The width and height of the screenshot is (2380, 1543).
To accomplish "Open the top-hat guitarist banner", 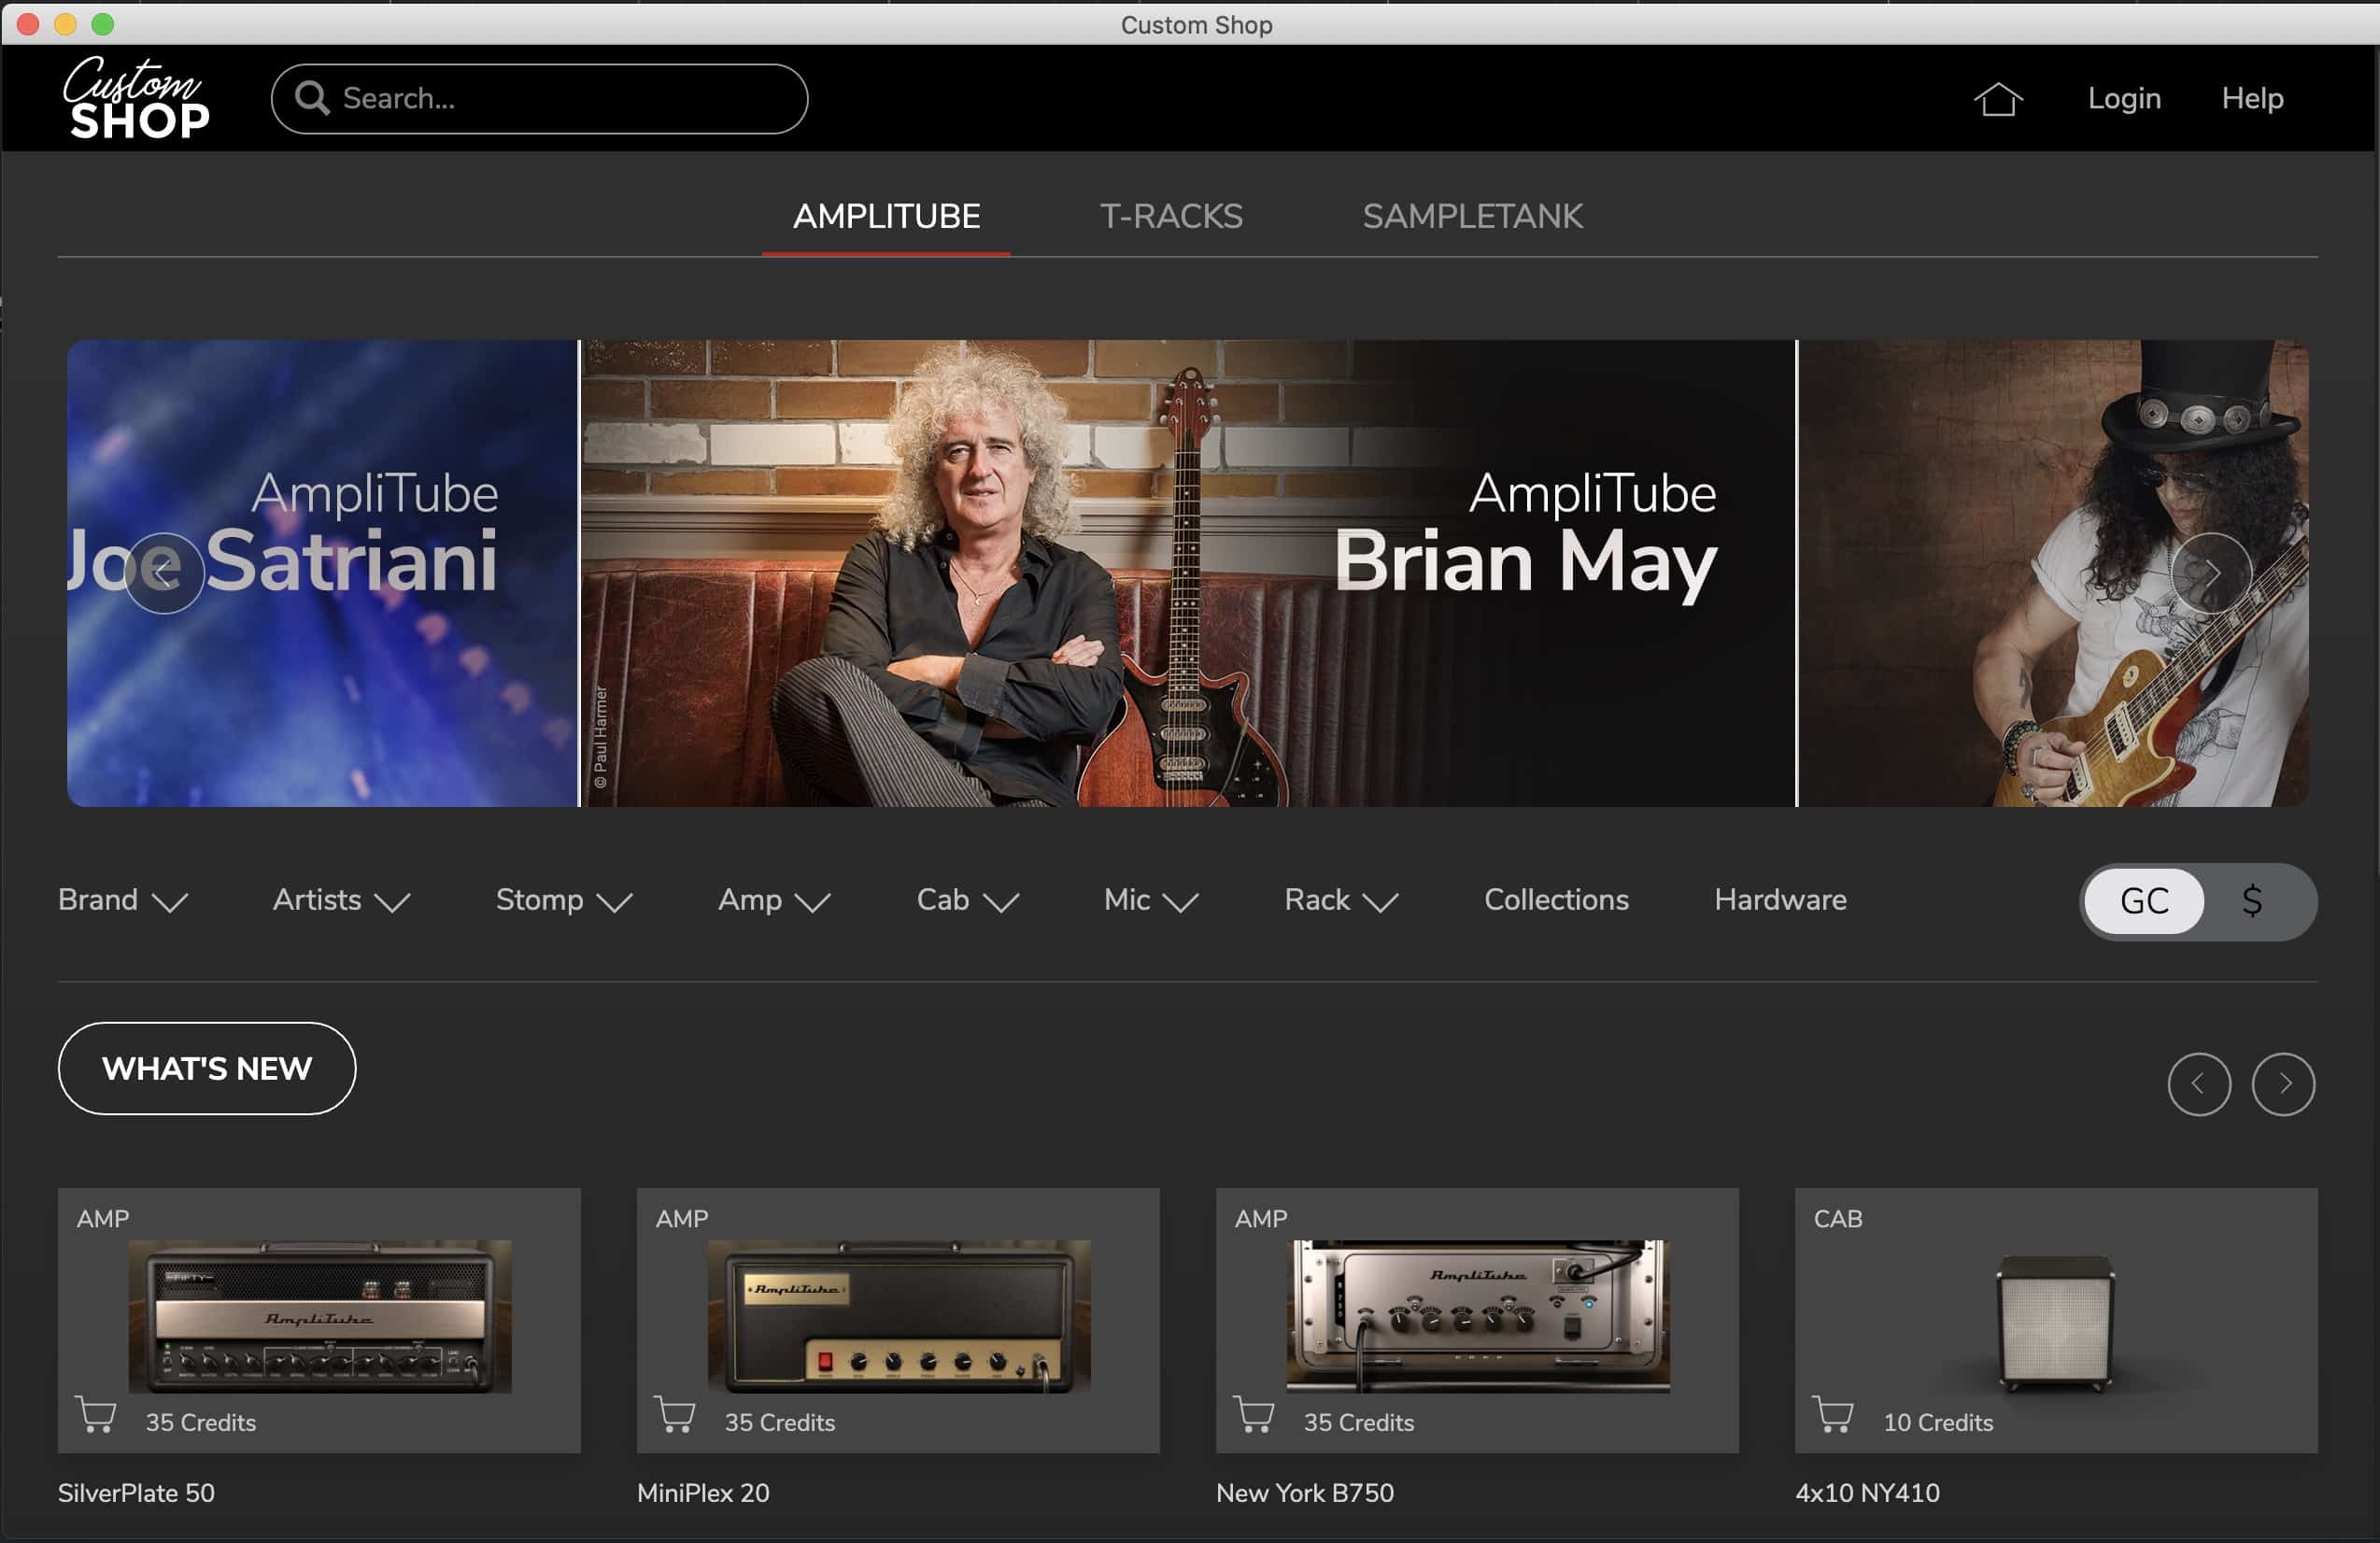I will (2053, 573).
